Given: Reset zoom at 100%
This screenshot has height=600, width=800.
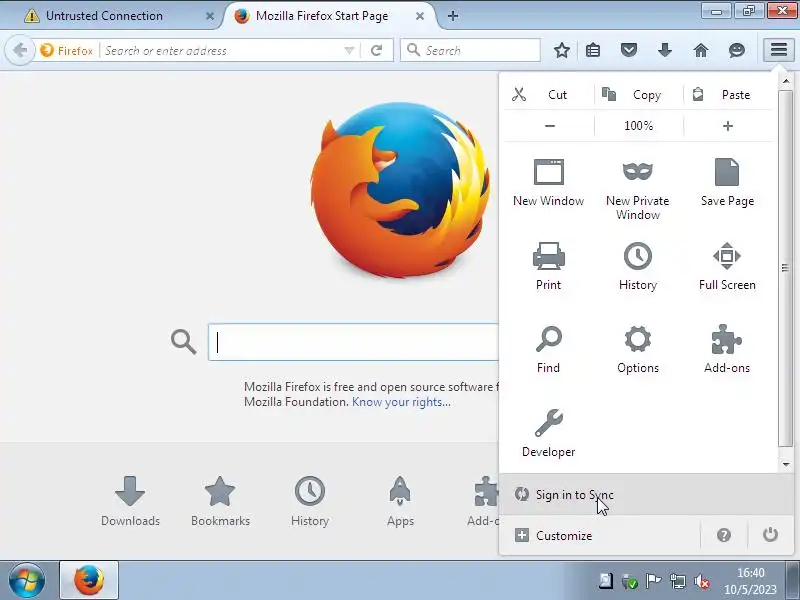Looking at the screenshot, I should [638, 126].
